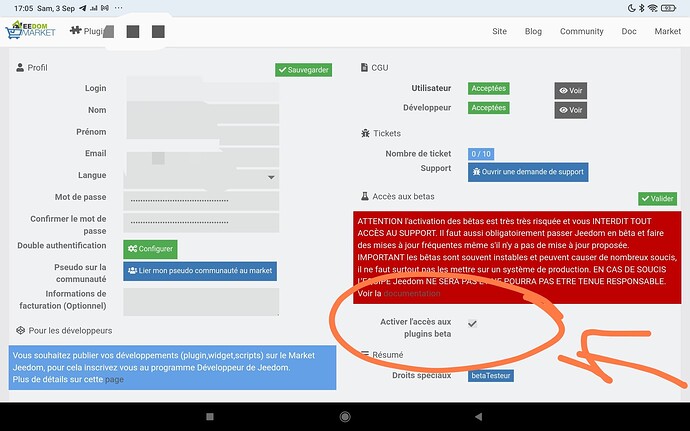Tap the battery icon in status bar
This screenshot has height=431, width=690.
[668, 8]
